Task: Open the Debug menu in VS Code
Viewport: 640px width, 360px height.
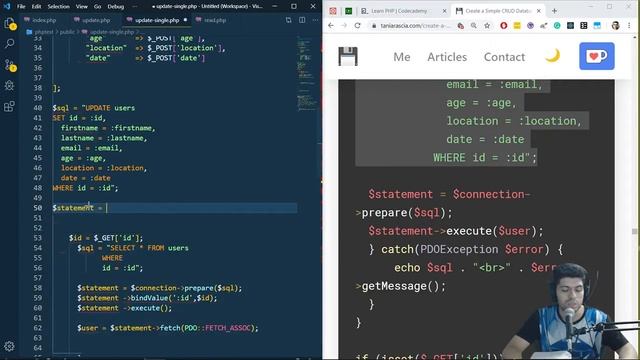Action: [x=116, y=7]
